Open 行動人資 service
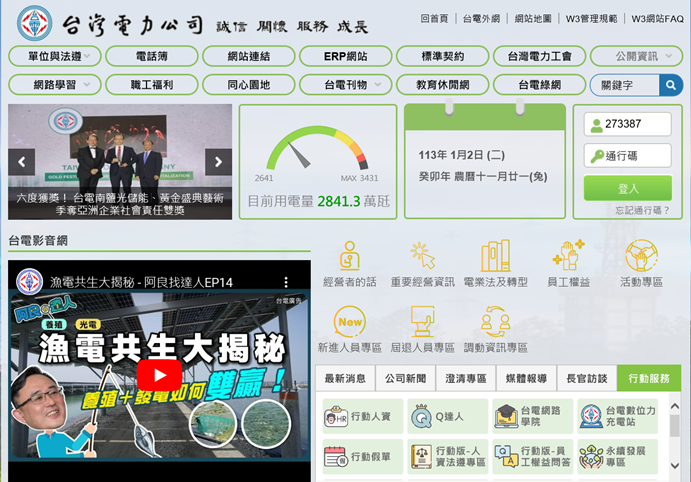691x482 pixels. click(363, 416)
